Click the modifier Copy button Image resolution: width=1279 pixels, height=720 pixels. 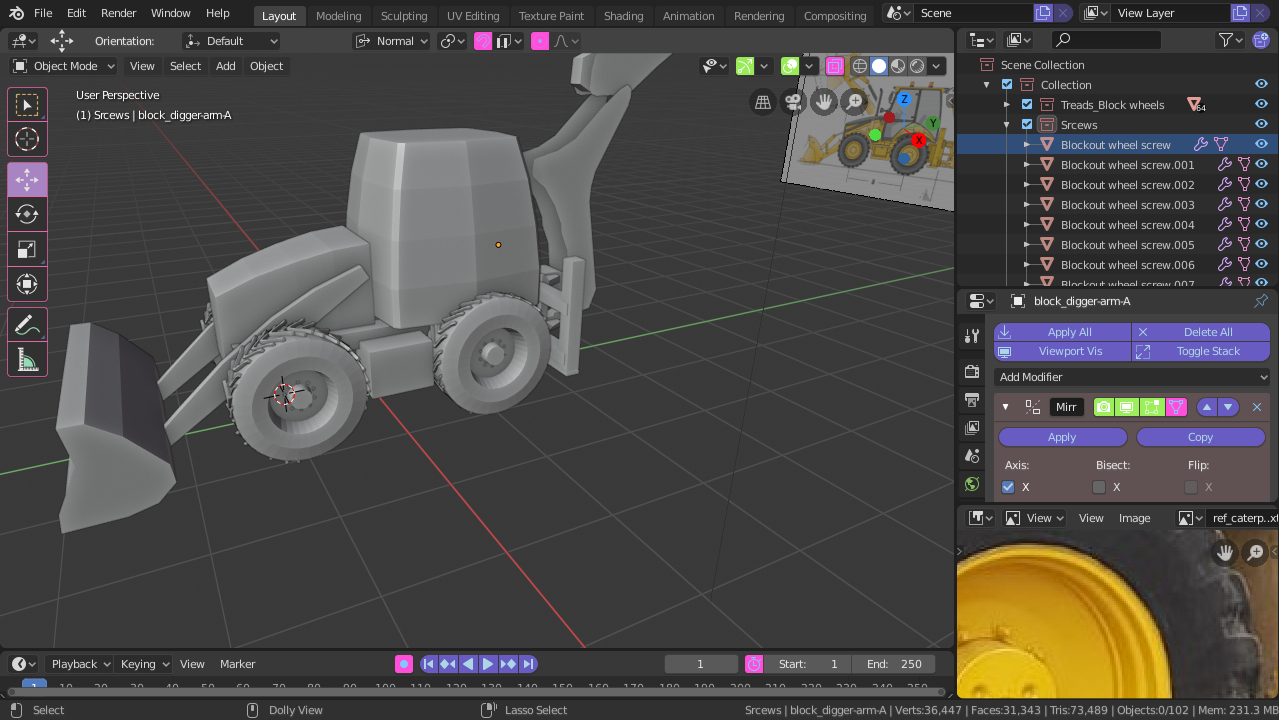click(x=1201, y=437)
